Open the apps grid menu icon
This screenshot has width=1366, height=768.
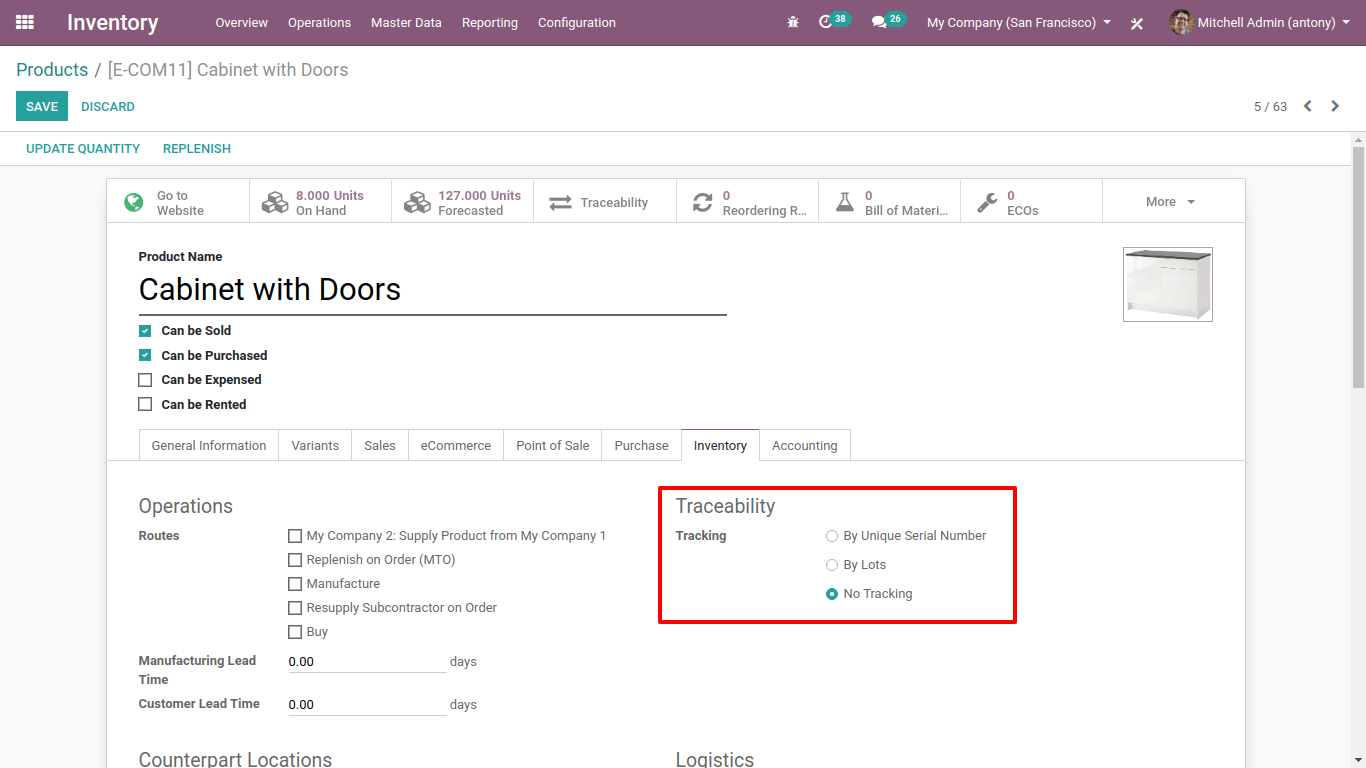coord(25,22)
